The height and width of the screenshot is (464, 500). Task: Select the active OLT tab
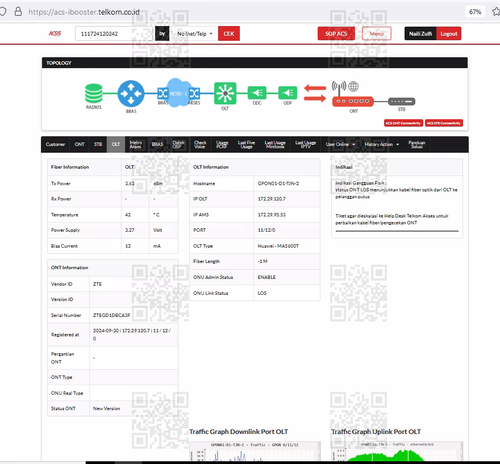(116, 144)
